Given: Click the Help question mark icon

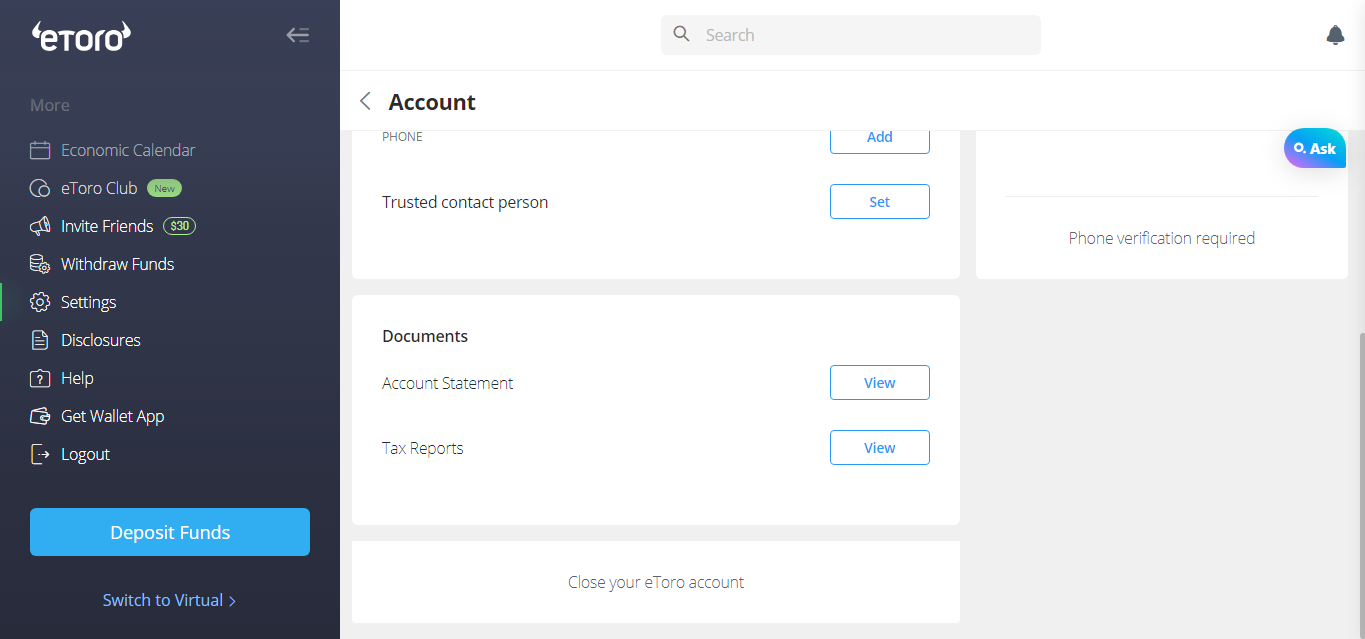Looking at the screenshot, I should pyautogui.click(x=40, y=378).
